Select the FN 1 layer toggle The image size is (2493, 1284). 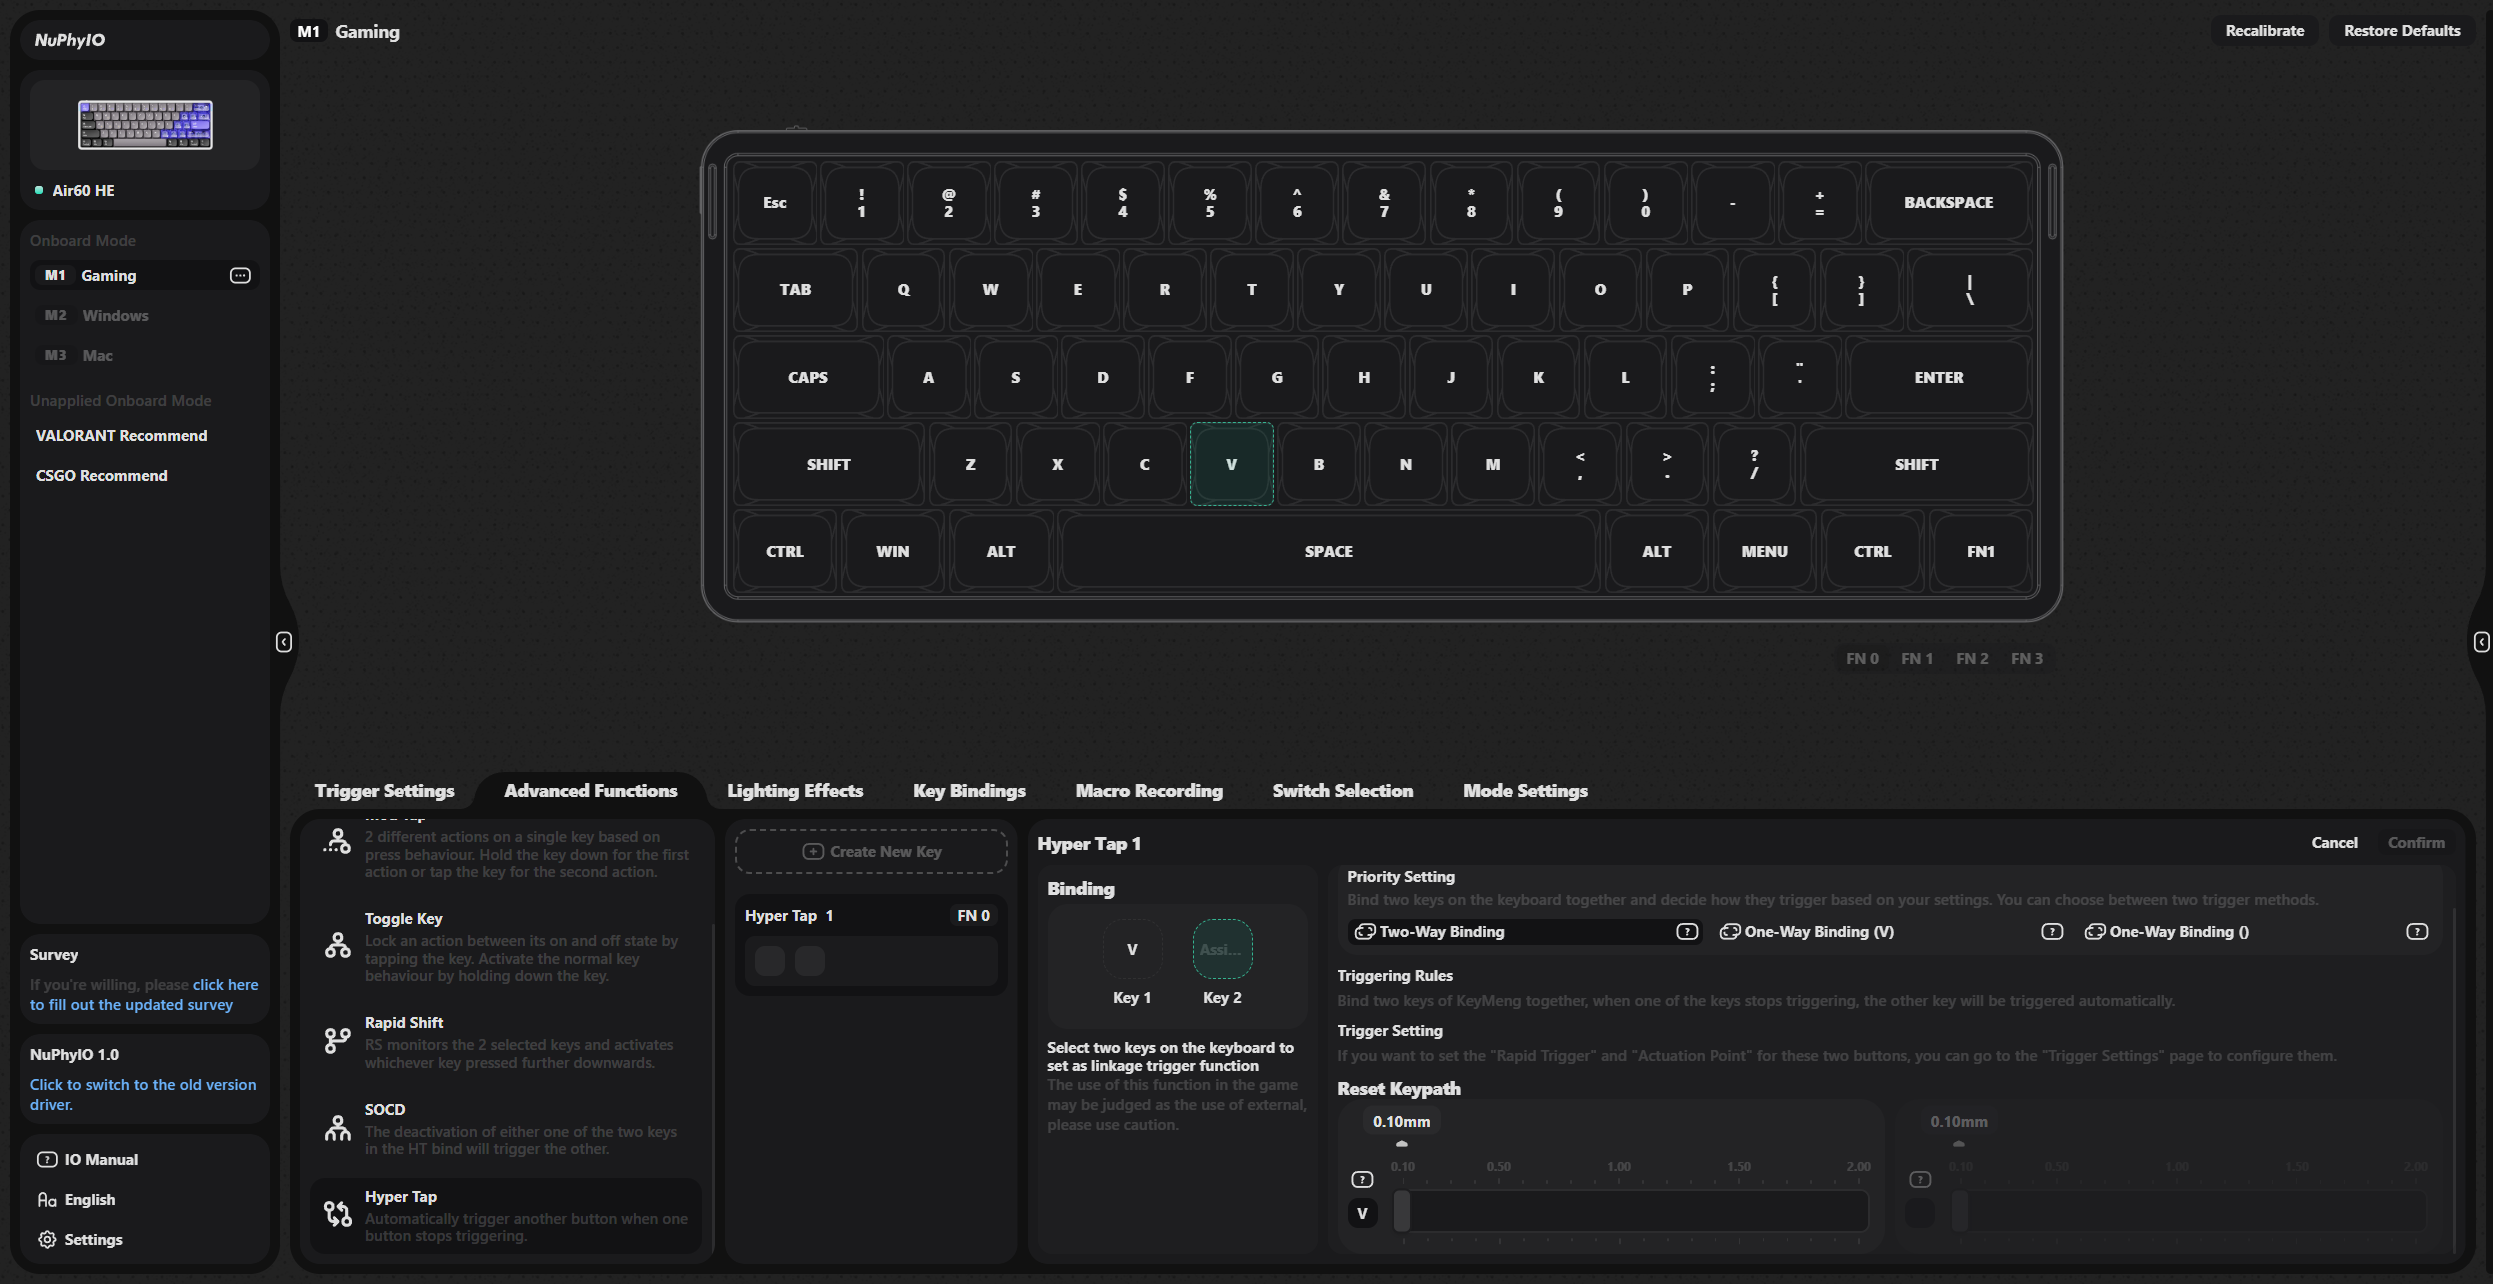[x=1916, y=658]
